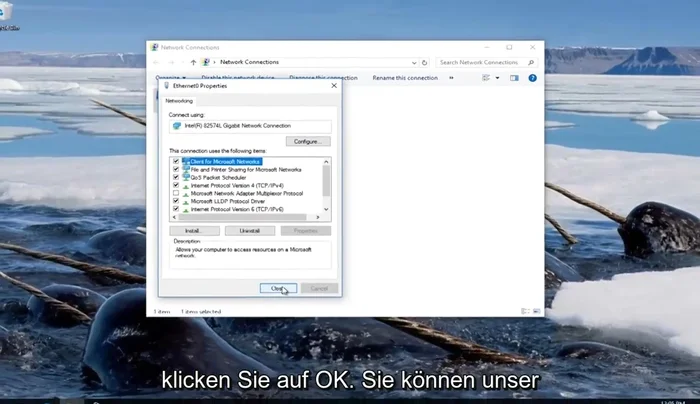Click the items list vertical scrollbar
The image size is (700, 404).
[326, 185]
